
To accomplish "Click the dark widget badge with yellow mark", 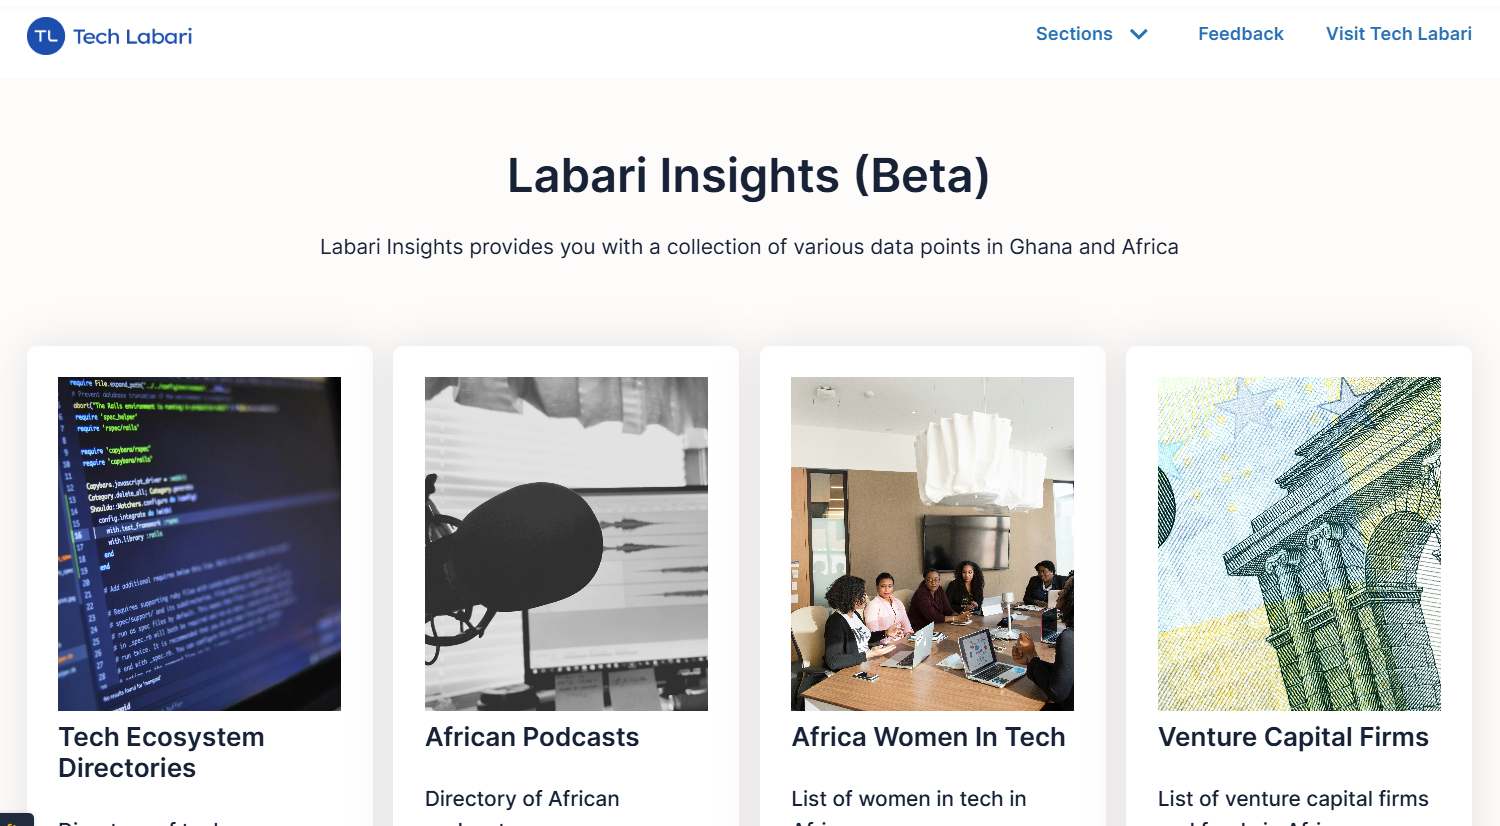I will pos(15,819).
